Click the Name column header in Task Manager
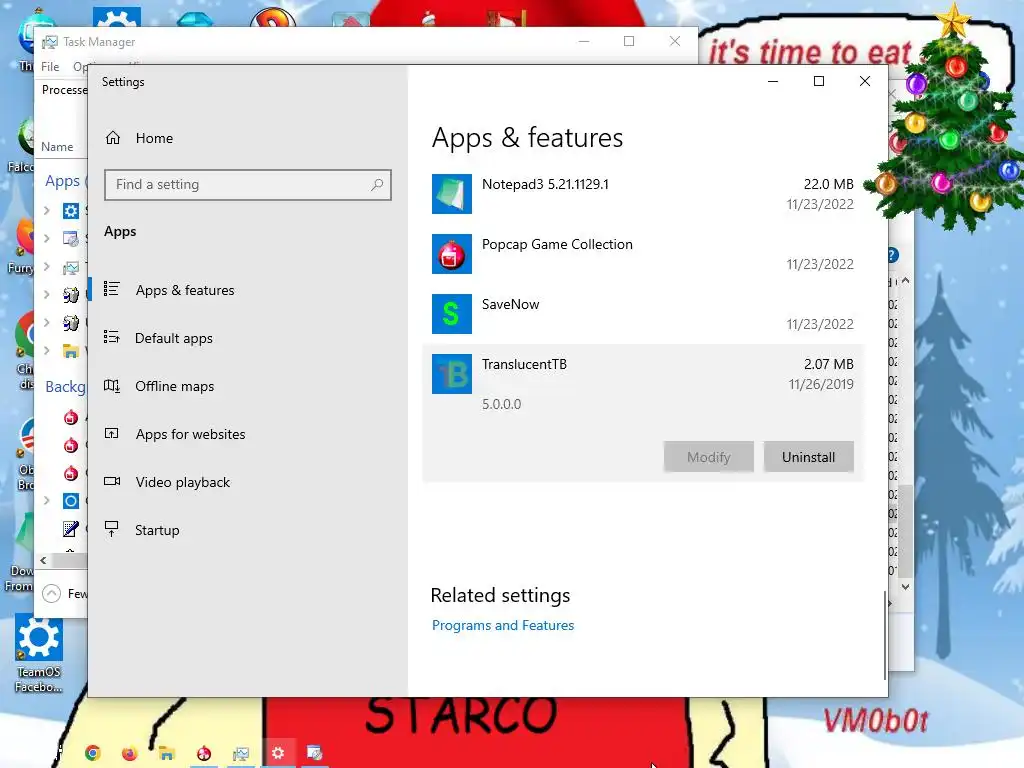This screenshot has height=768, width=1024. [57, 147]
